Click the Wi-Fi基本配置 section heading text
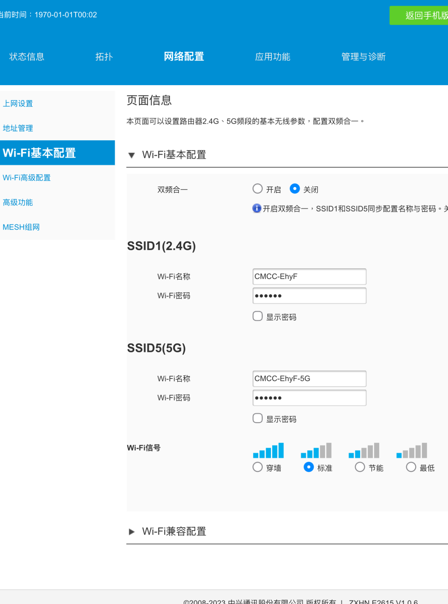Image resolution: width=448 pixels, height=604 pixels. 174,155
